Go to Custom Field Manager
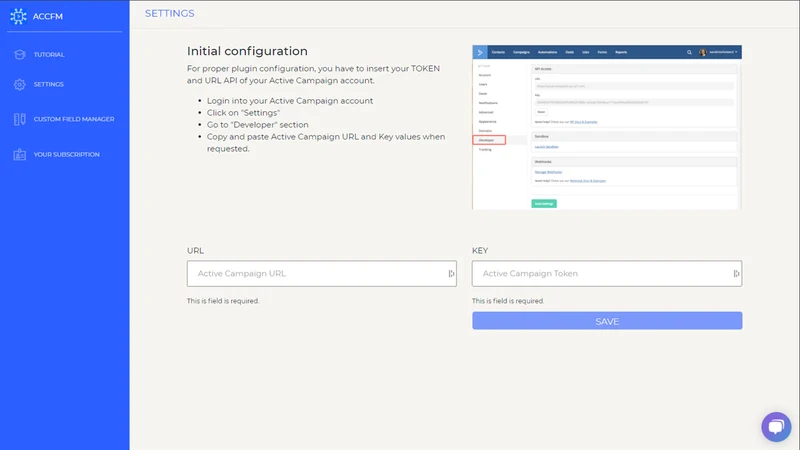The height and width of the screenshot is (450, 800). (x=74, y=119)
